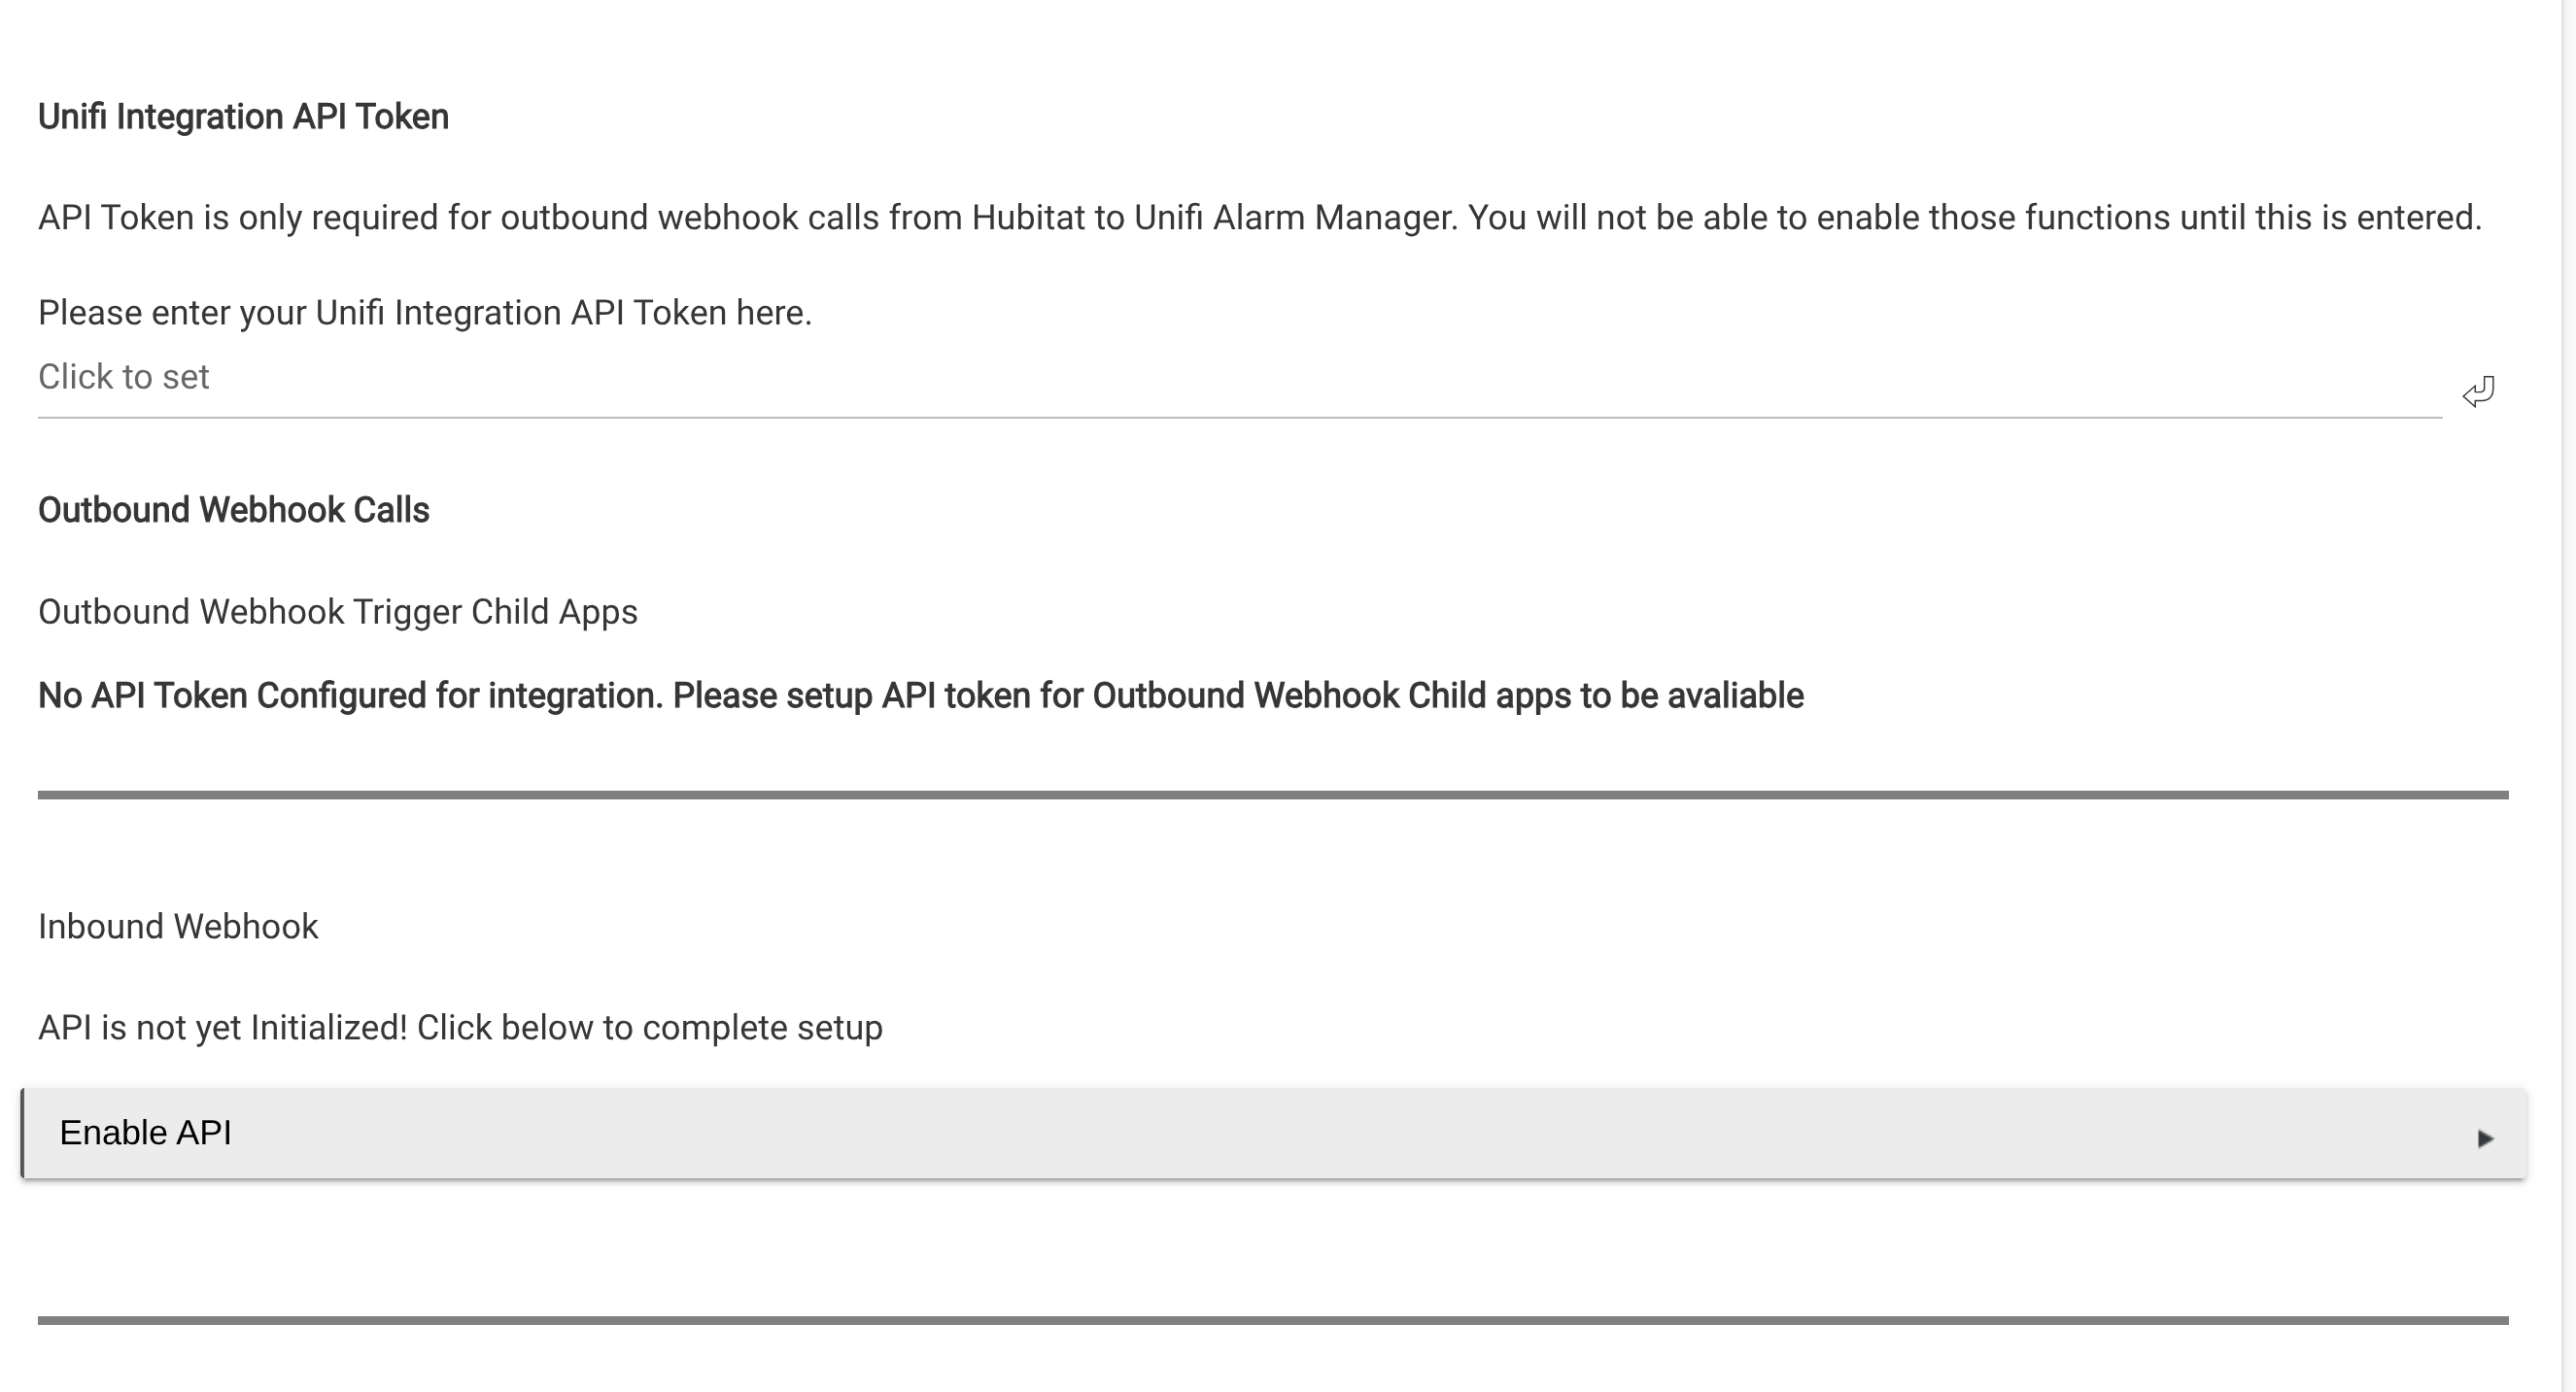Click the "Outbound Webhook Calls" heading
Viewport: 2576px width, 1392px height.
coord(234,510)
